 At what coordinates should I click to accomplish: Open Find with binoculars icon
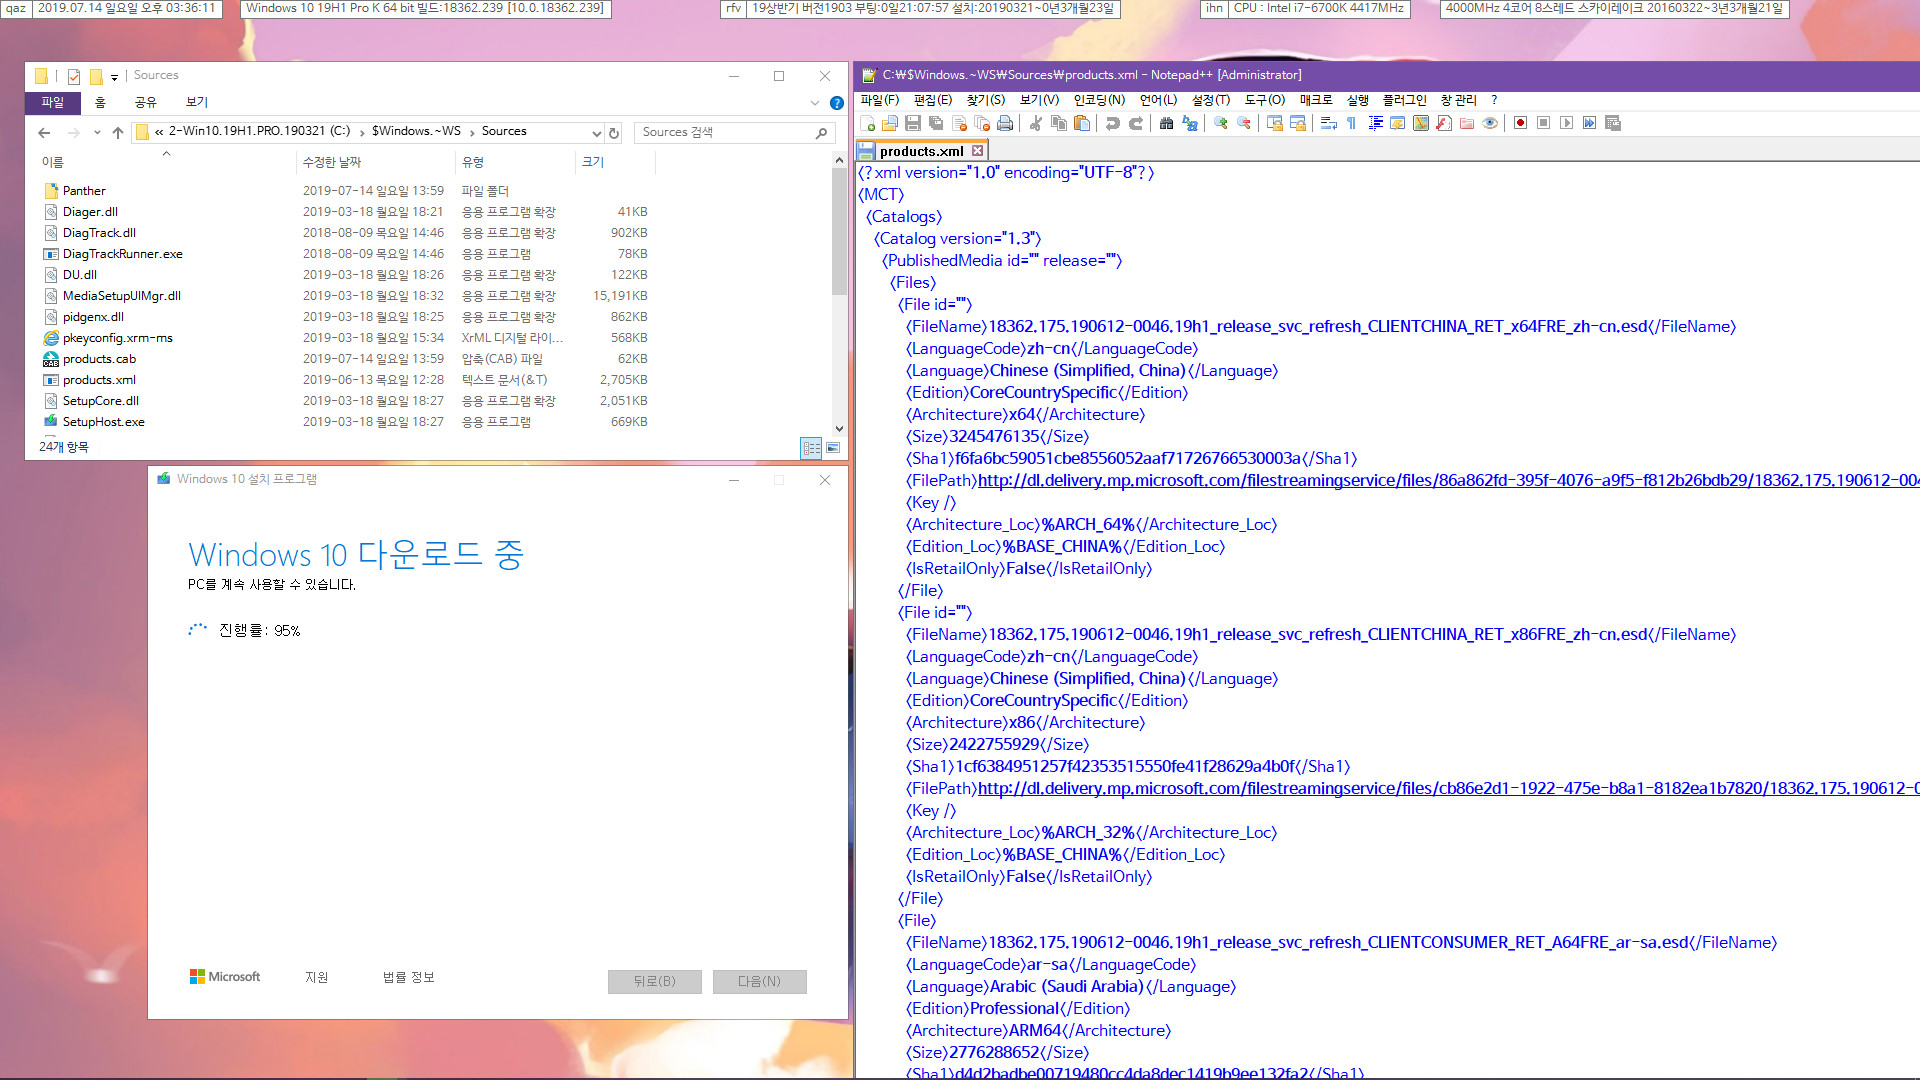(1166, 123)
